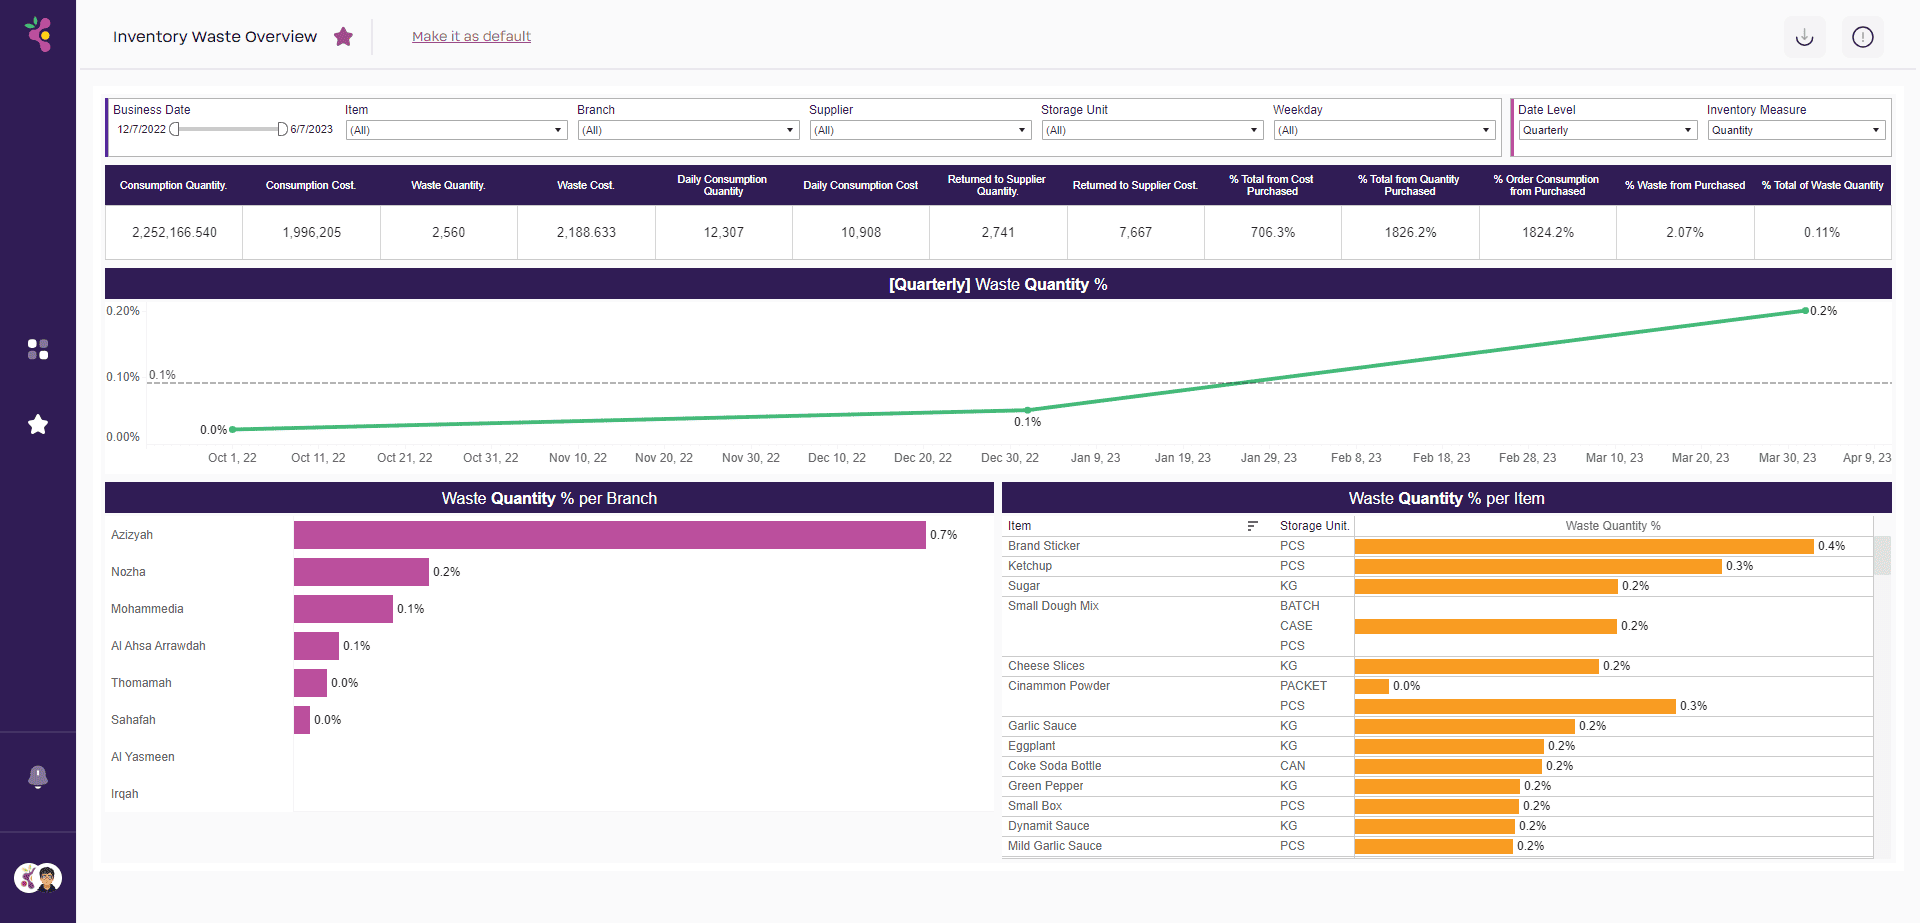Open the info icon in the header
This screenshot has width=1920, height=923.
[x=1862, y=37]
